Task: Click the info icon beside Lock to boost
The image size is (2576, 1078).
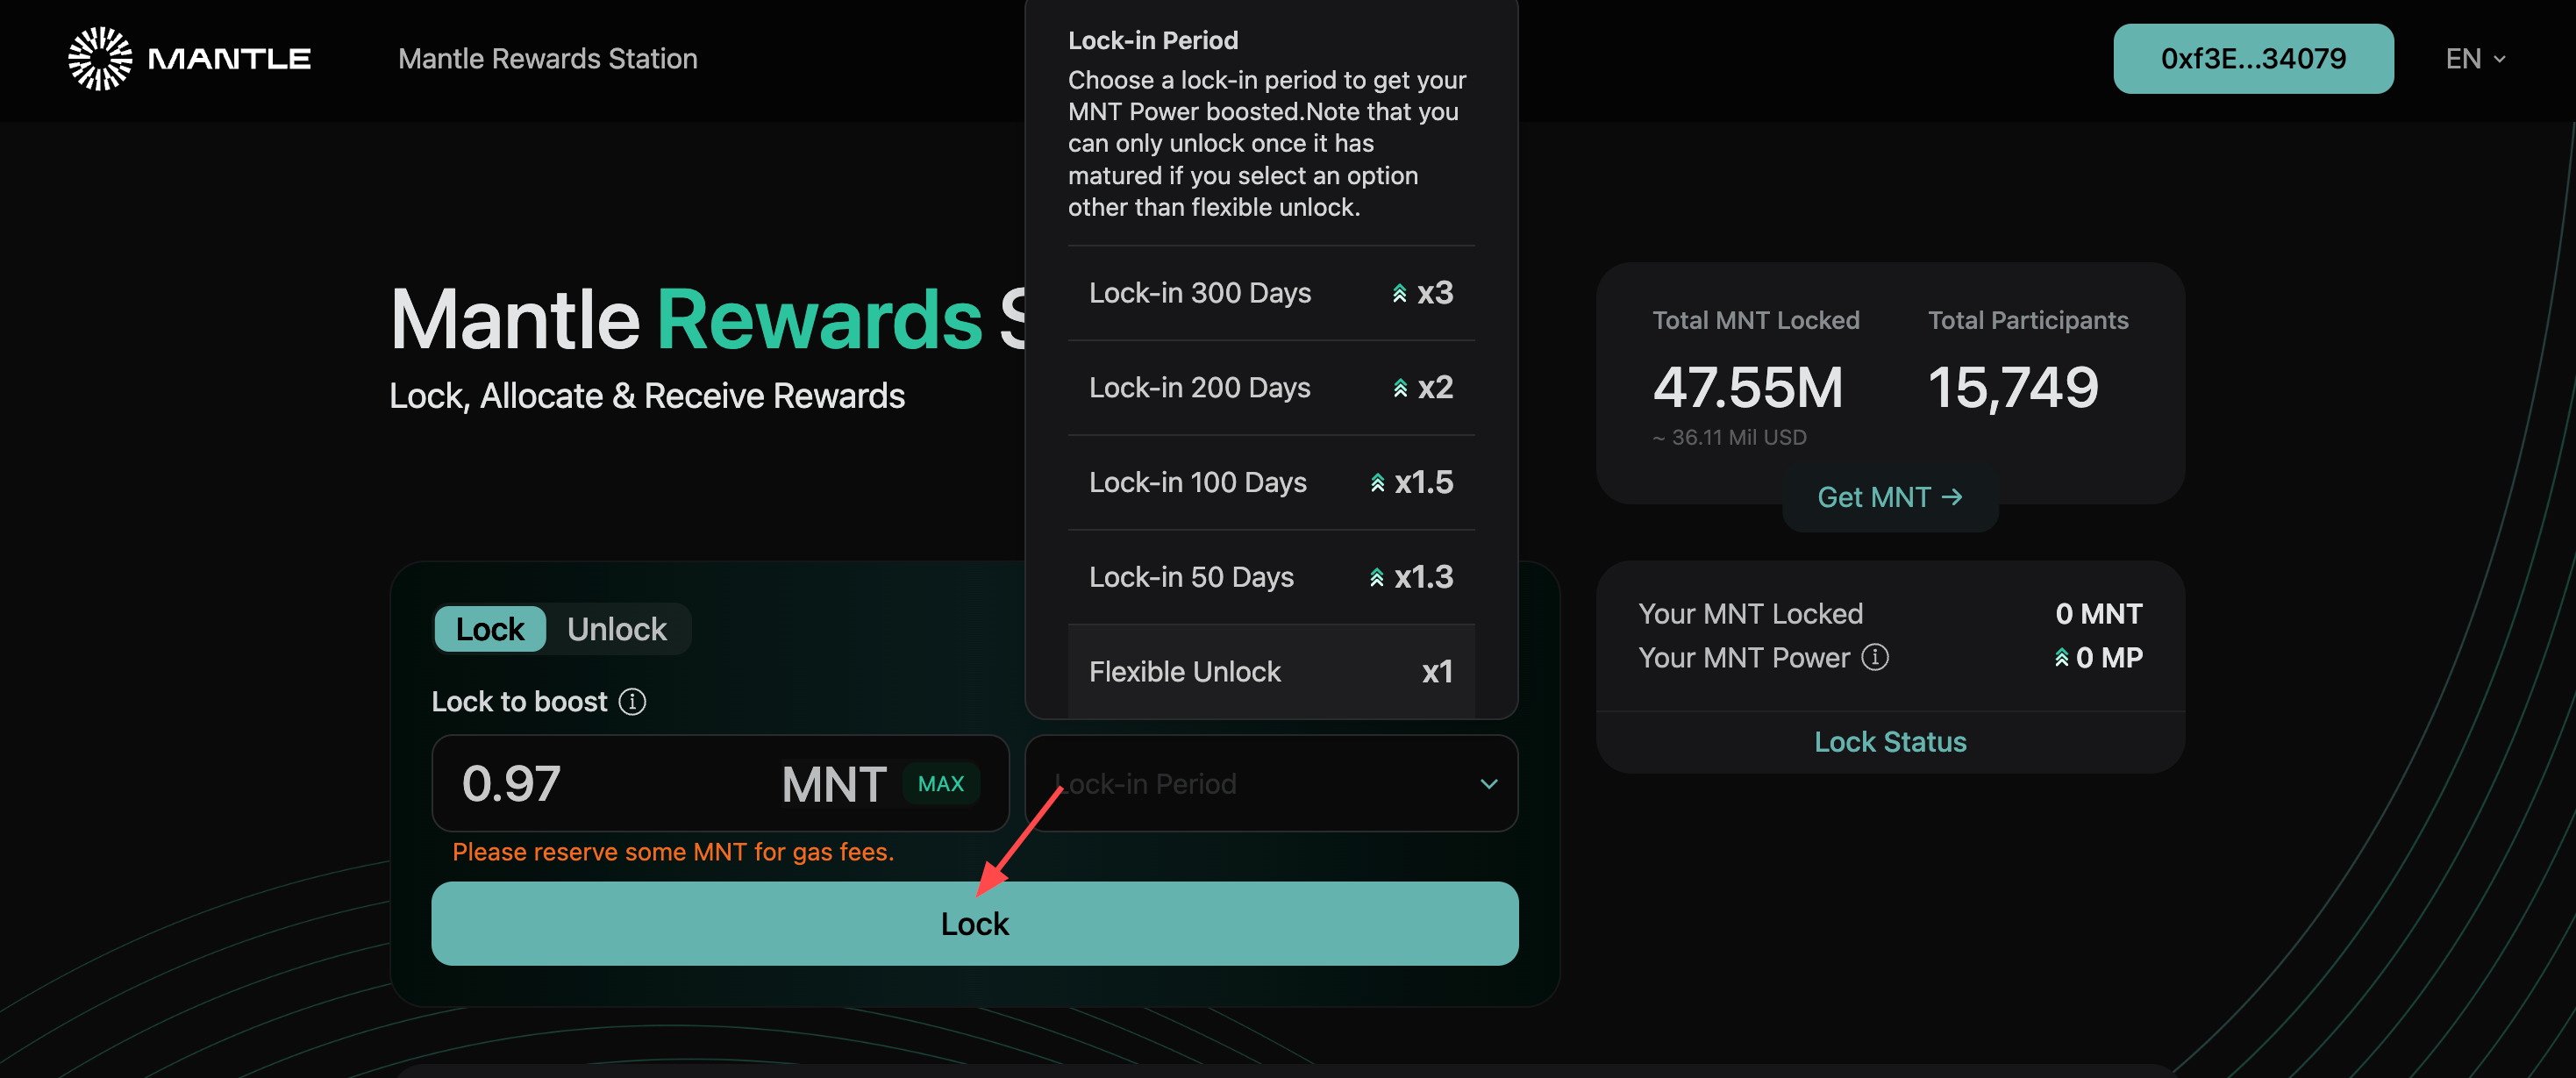Action: [x=632, y=702]
